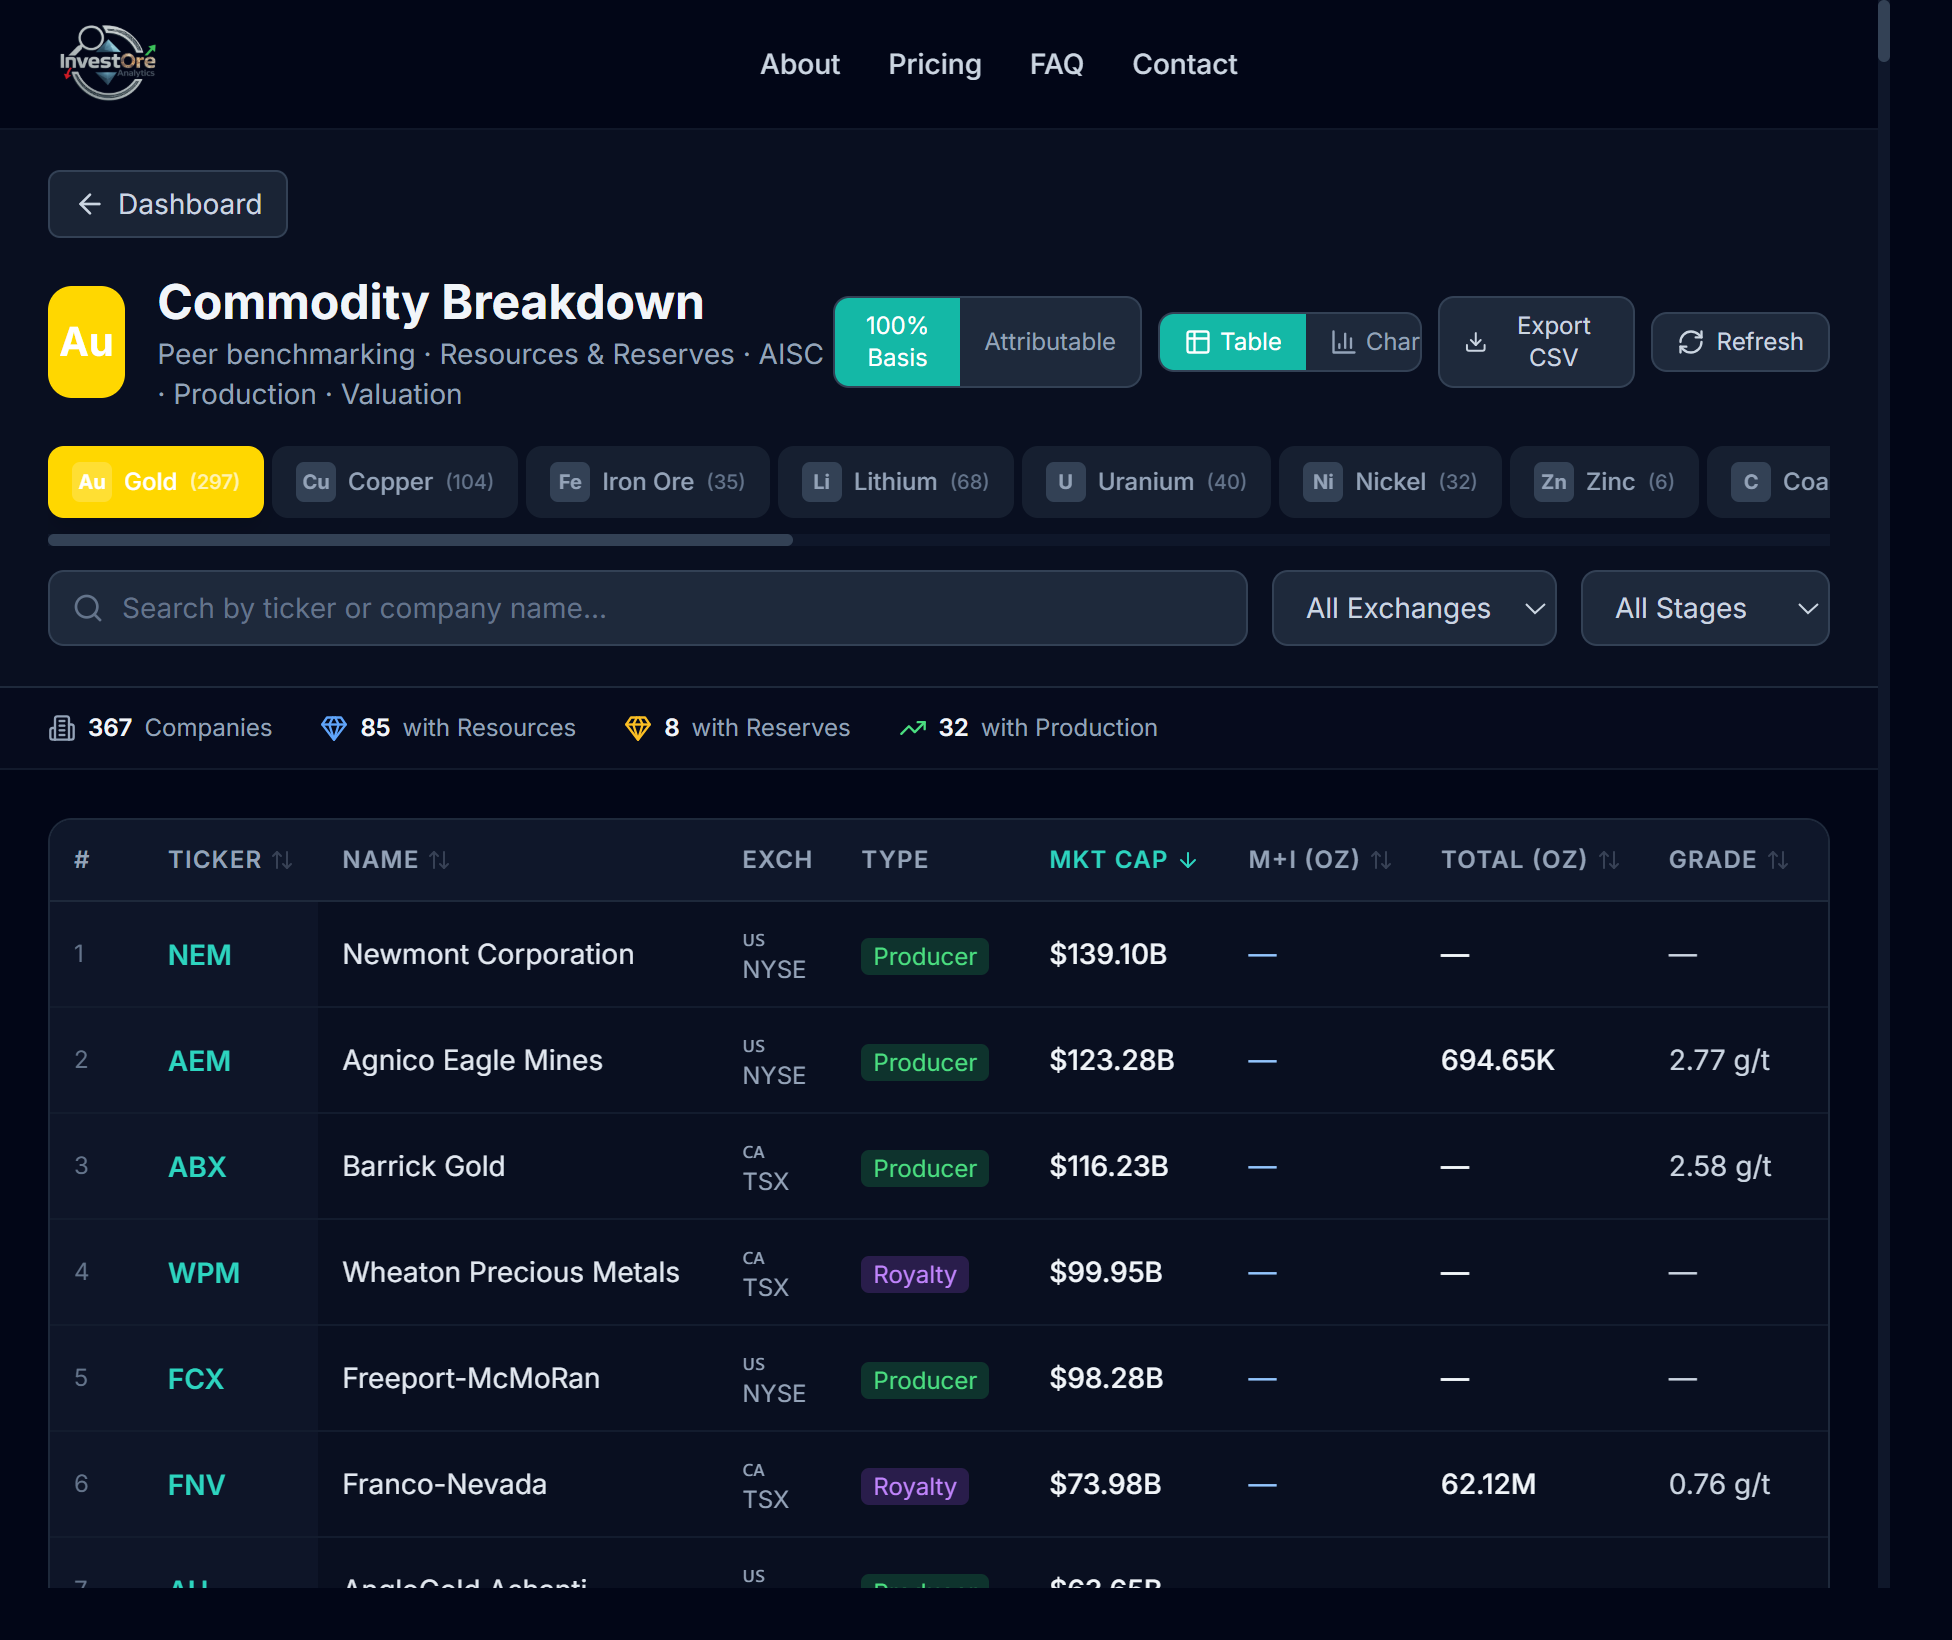
Task: Click the Producer badge for Newmont Corporation
Action: pyautogui.click(x=925, y=956)
